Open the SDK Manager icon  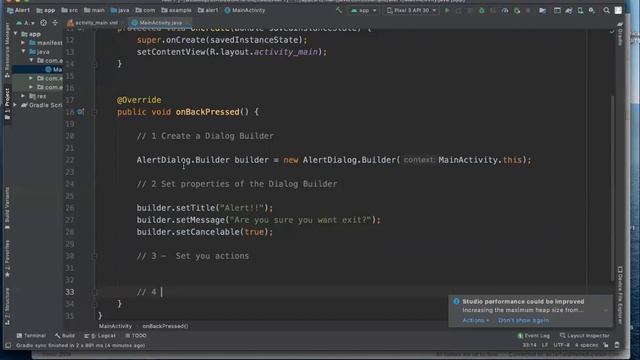click(x=591, y=11)
